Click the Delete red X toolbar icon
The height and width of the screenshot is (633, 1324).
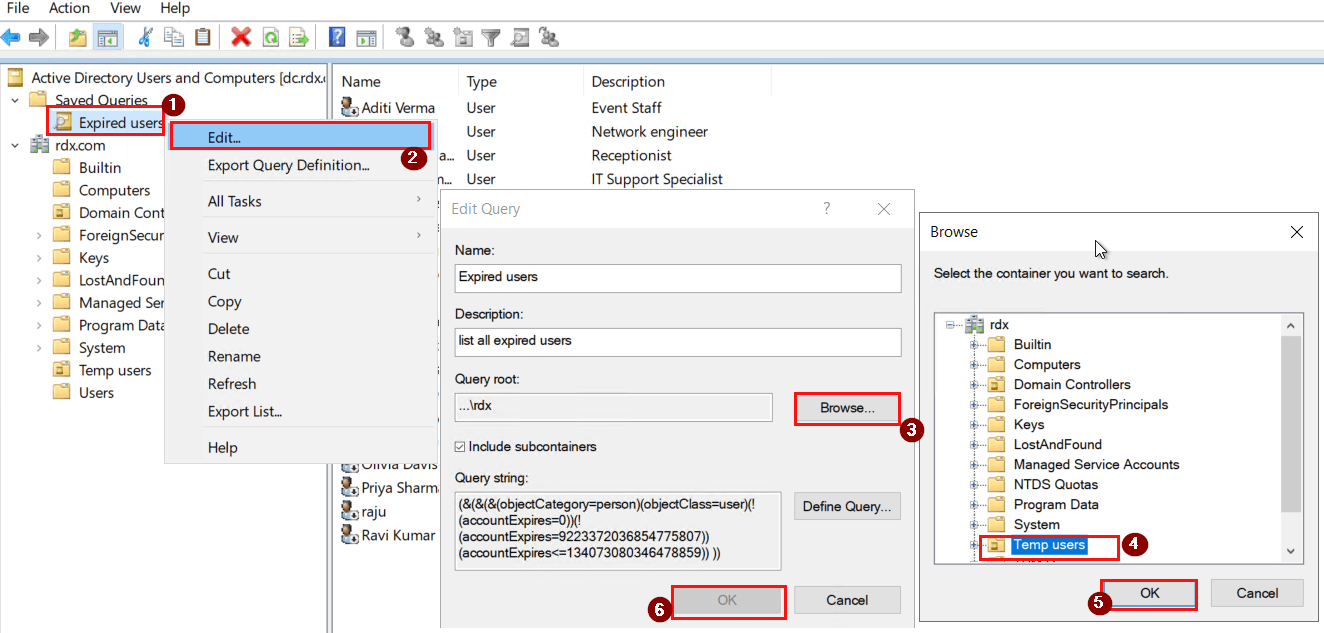[x=239, y=37]
